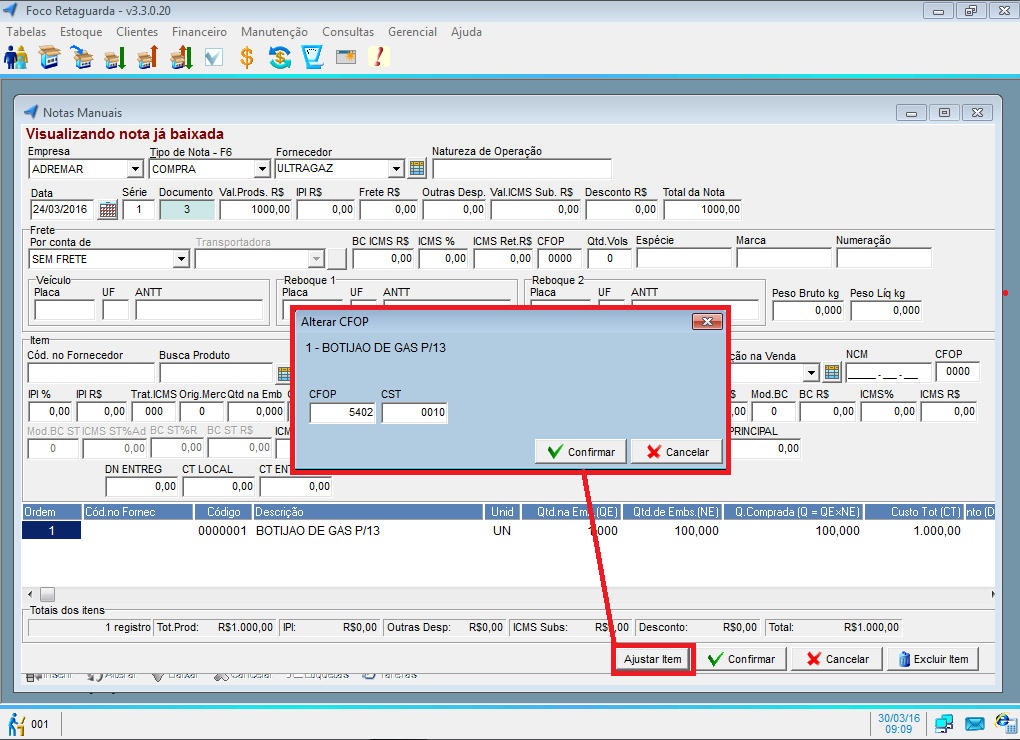Click the Desconto R$ field
Viewport: 1020px width, 740px height.
click(x=622, y=209)
